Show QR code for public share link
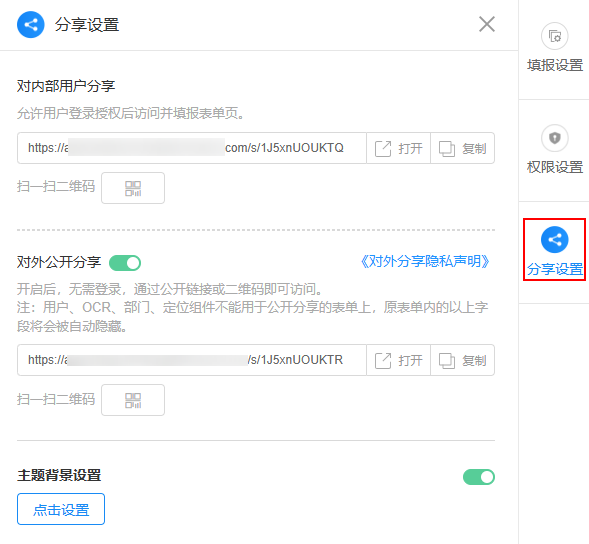Image resolution: width=589 pixels, height=544 pixels. [133, 400]
